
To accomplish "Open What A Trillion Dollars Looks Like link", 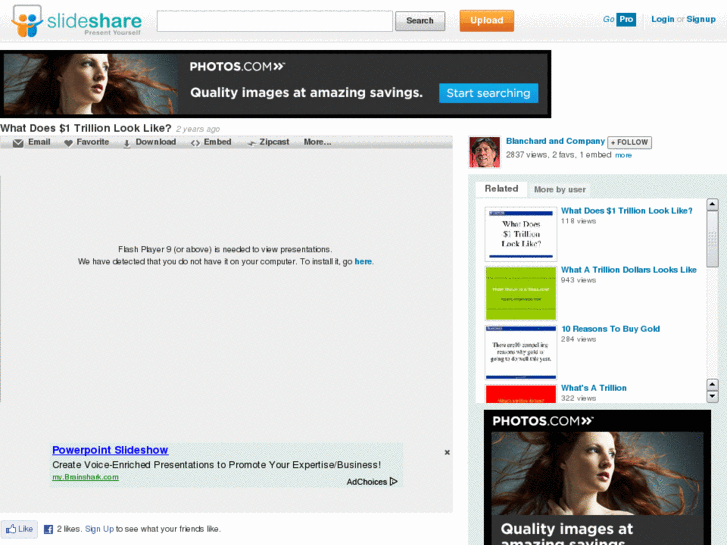I will coord(629,269).
